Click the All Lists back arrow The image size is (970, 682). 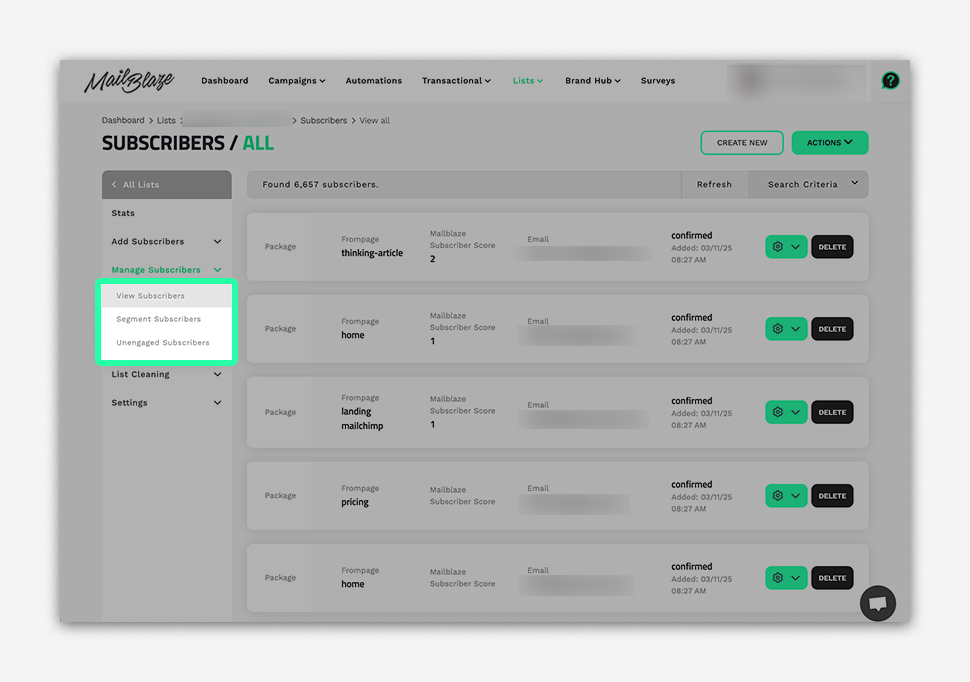point(114,185)
